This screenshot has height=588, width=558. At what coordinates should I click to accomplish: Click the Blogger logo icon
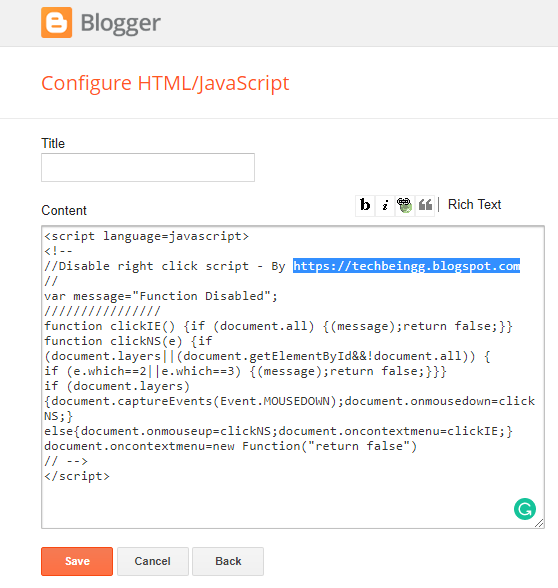point(56,22)
